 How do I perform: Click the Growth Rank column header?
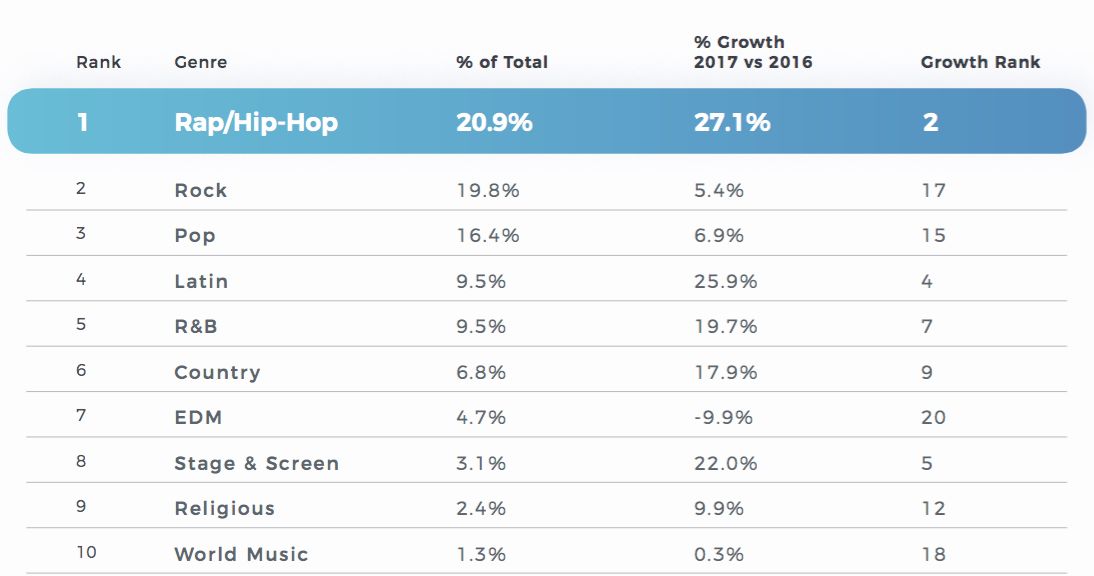(980, 62)
